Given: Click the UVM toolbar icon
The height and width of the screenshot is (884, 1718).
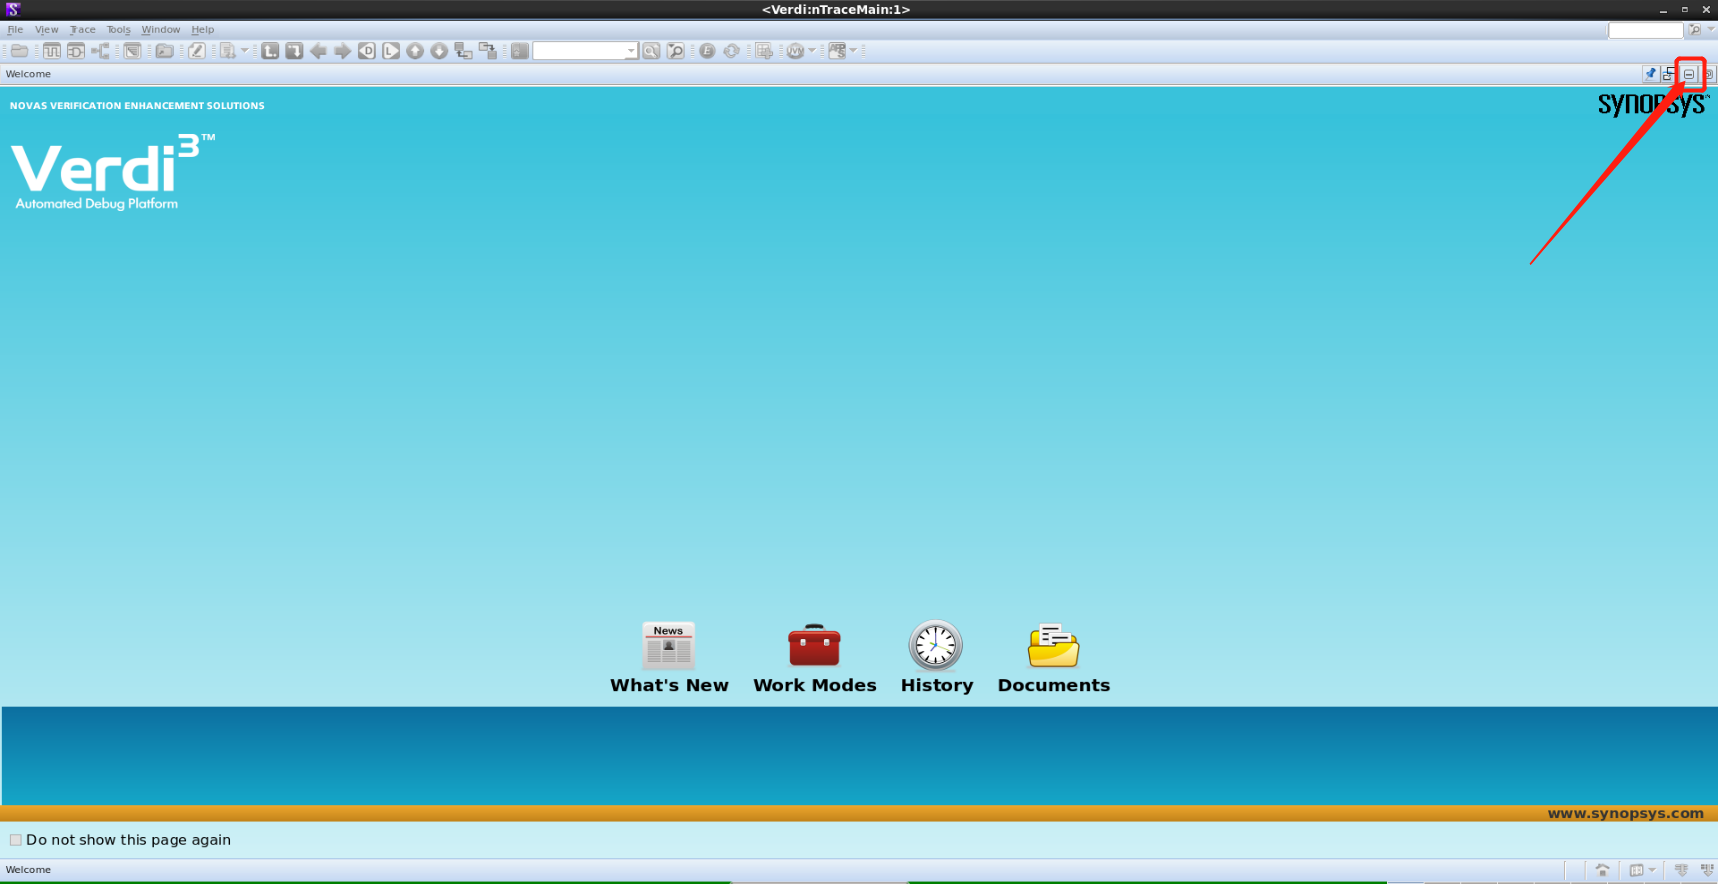Looking at the screenshot, I should click(795, 51).
